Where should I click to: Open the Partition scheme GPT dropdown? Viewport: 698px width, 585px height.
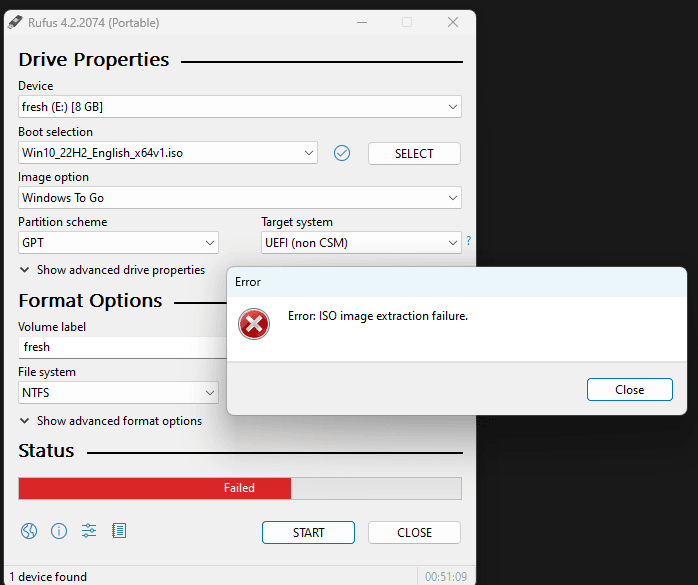coord(118,243)
